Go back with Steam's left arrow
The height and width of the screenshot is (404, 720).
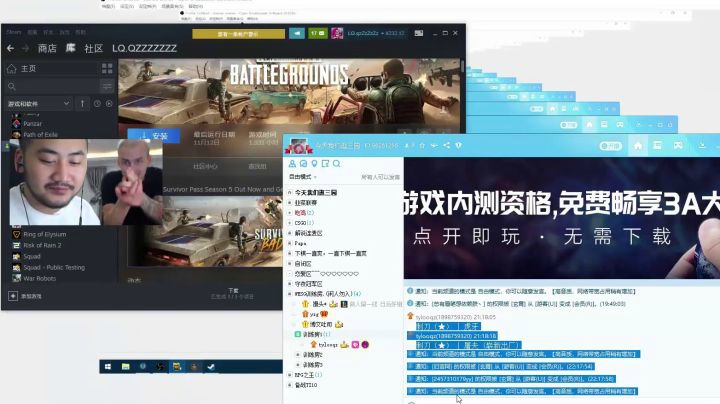coord(11,48)
